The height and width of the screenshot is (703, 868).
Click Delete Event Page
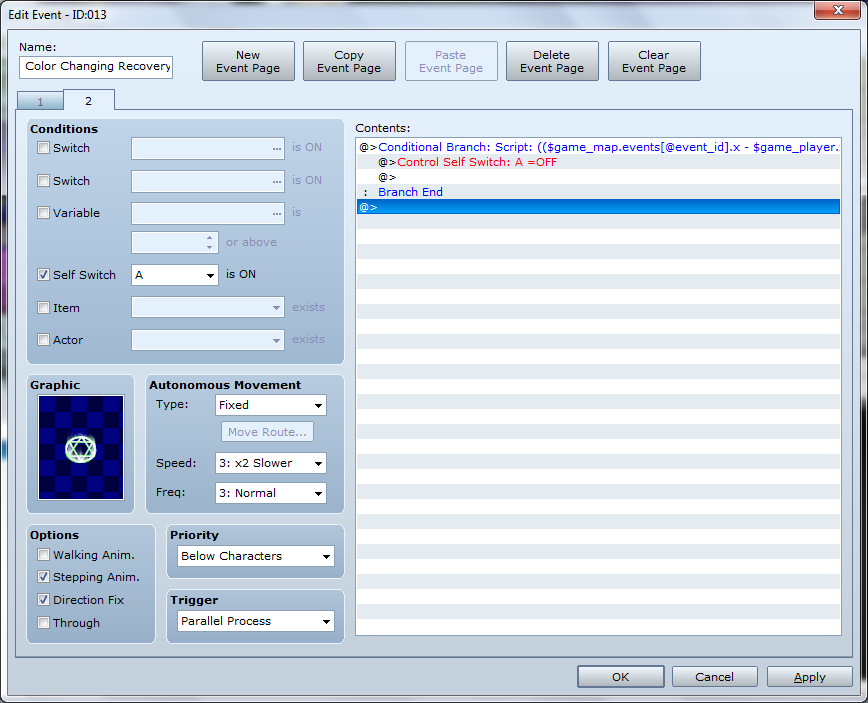coord(552,61)
